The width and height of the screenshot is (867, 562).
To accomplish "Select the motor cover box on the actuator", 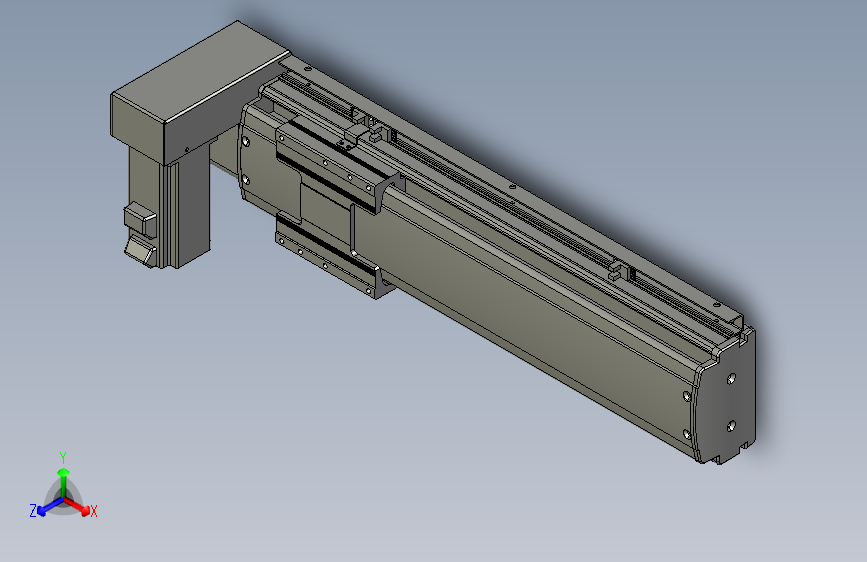I will 199,93.
